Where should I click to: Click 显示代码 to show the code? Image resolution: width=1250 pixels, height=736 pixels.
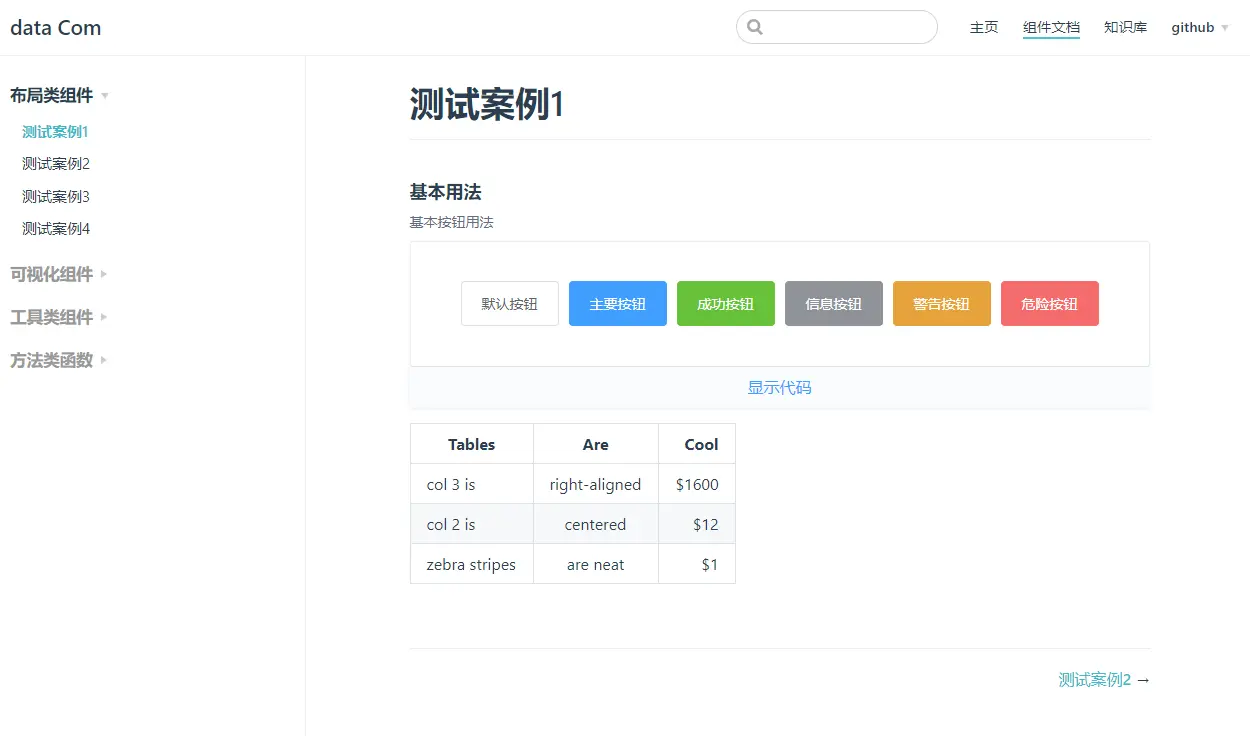(780, 387)
